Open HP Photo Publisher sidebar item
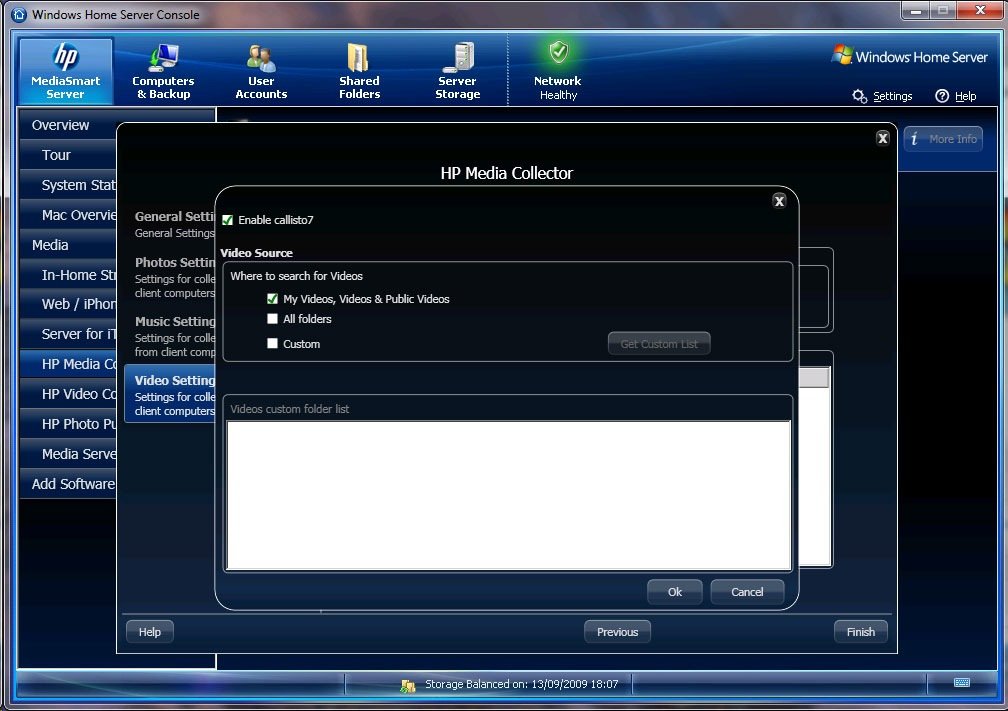 68,424
